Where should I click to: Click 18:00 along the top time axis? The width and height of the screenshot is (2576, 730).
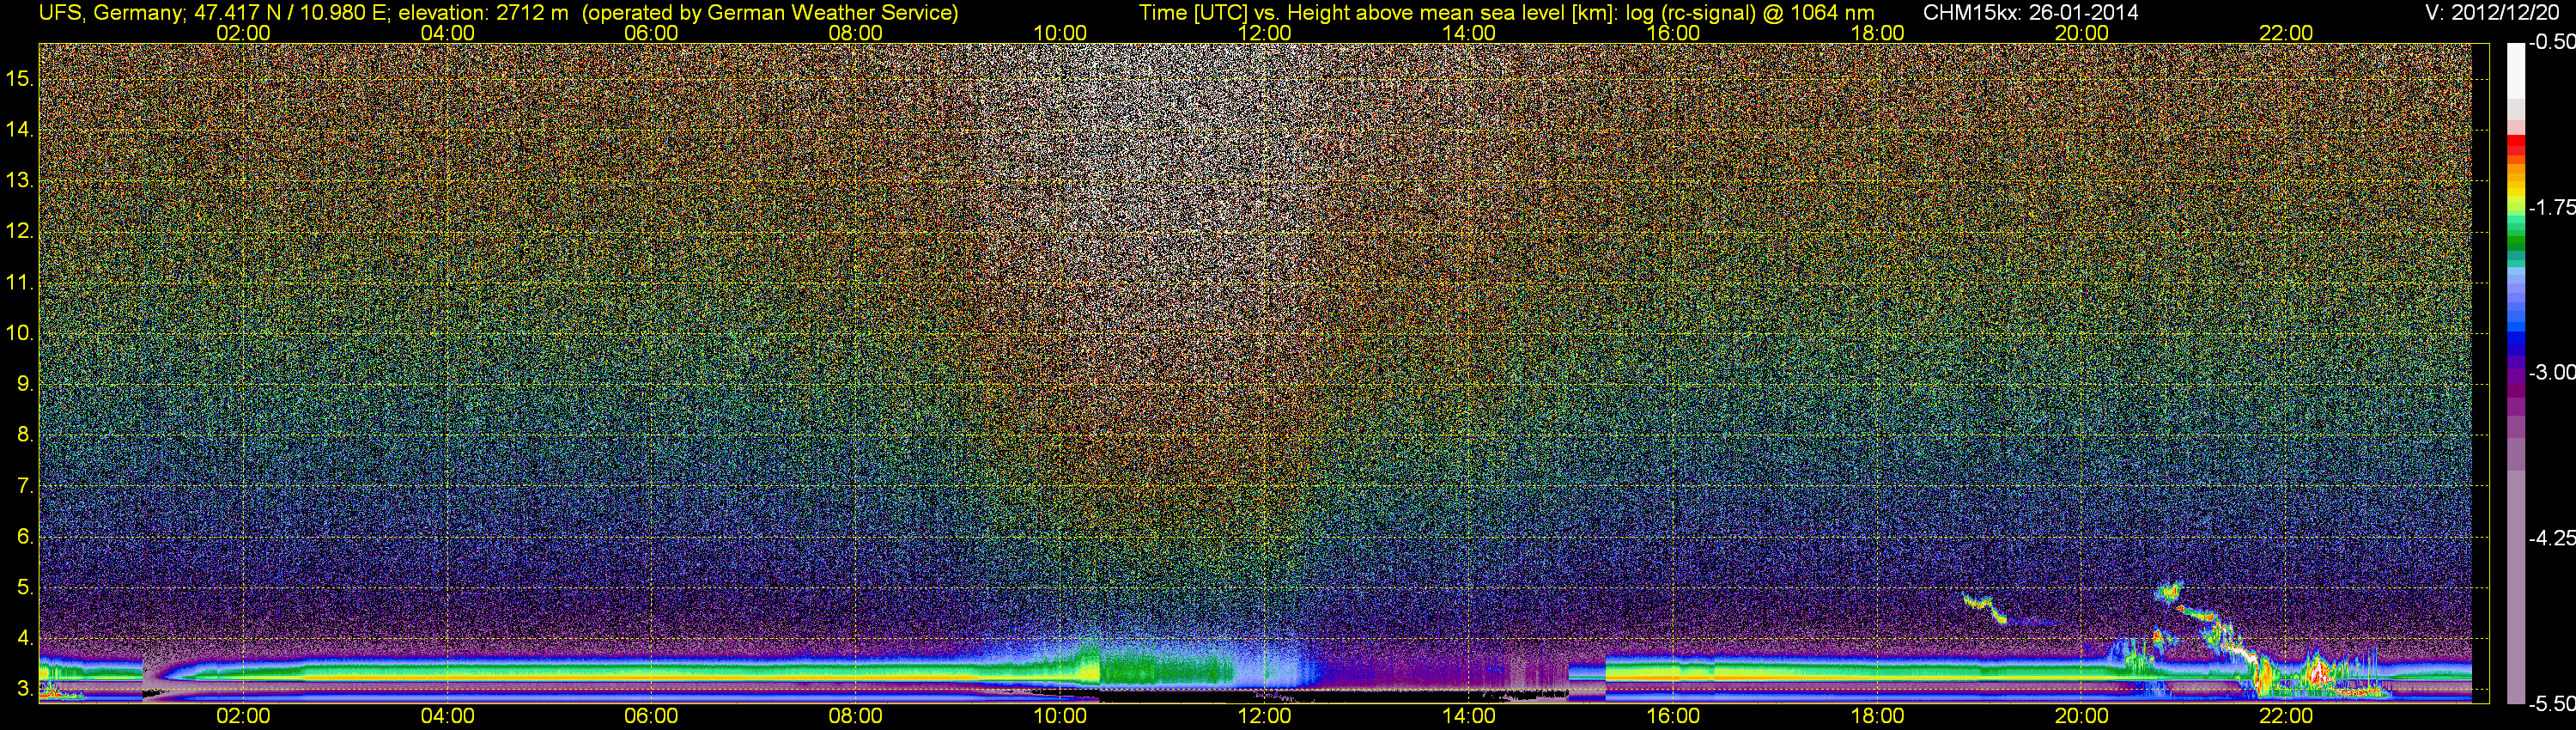coord(1877,33)
